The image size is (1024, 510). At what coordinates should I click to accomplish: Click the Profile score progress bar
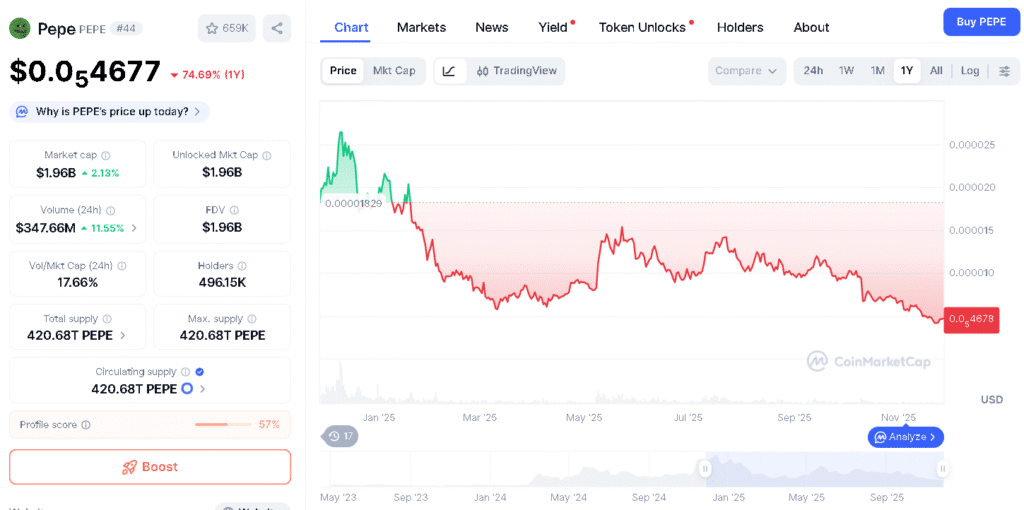223,424
